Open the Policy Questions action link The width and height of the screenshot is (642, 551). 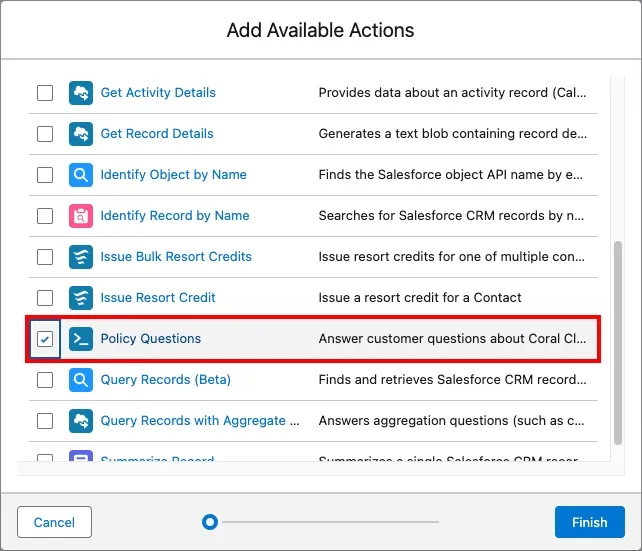coord(150,339)
